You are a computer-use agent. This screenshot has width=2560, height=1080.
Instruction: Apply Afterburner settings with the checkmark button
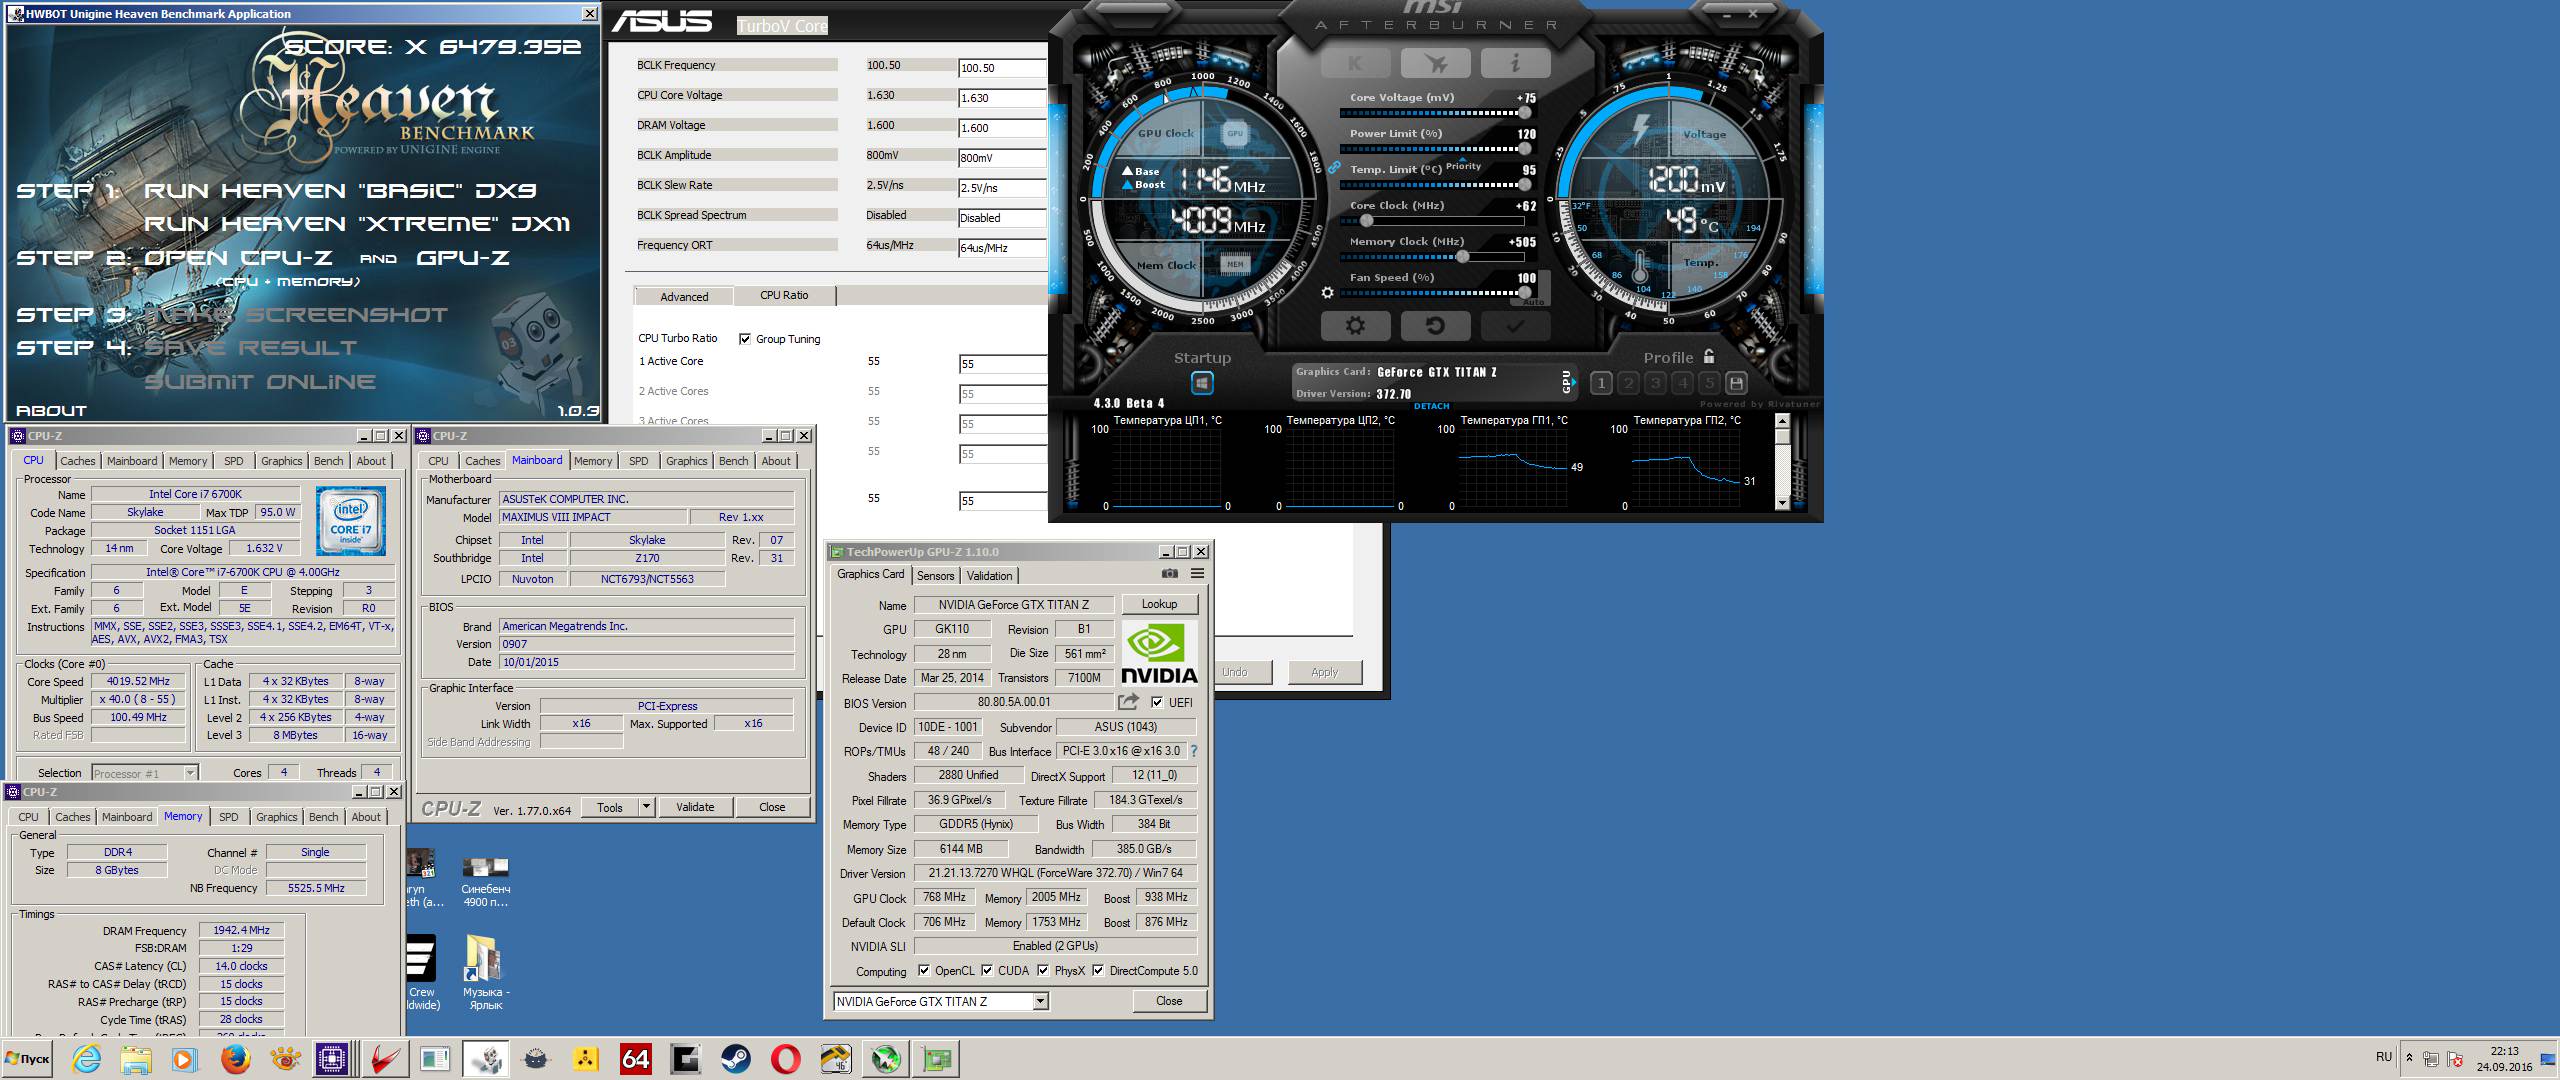[1515, 325]
